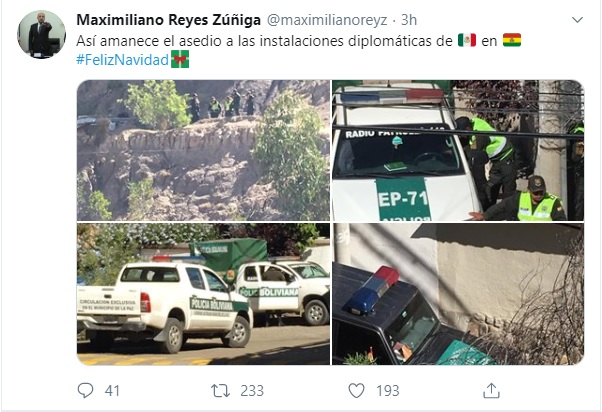The image size is (602, 412).
Task: Like the tweet with the heart icon
Action: [356, 391]
